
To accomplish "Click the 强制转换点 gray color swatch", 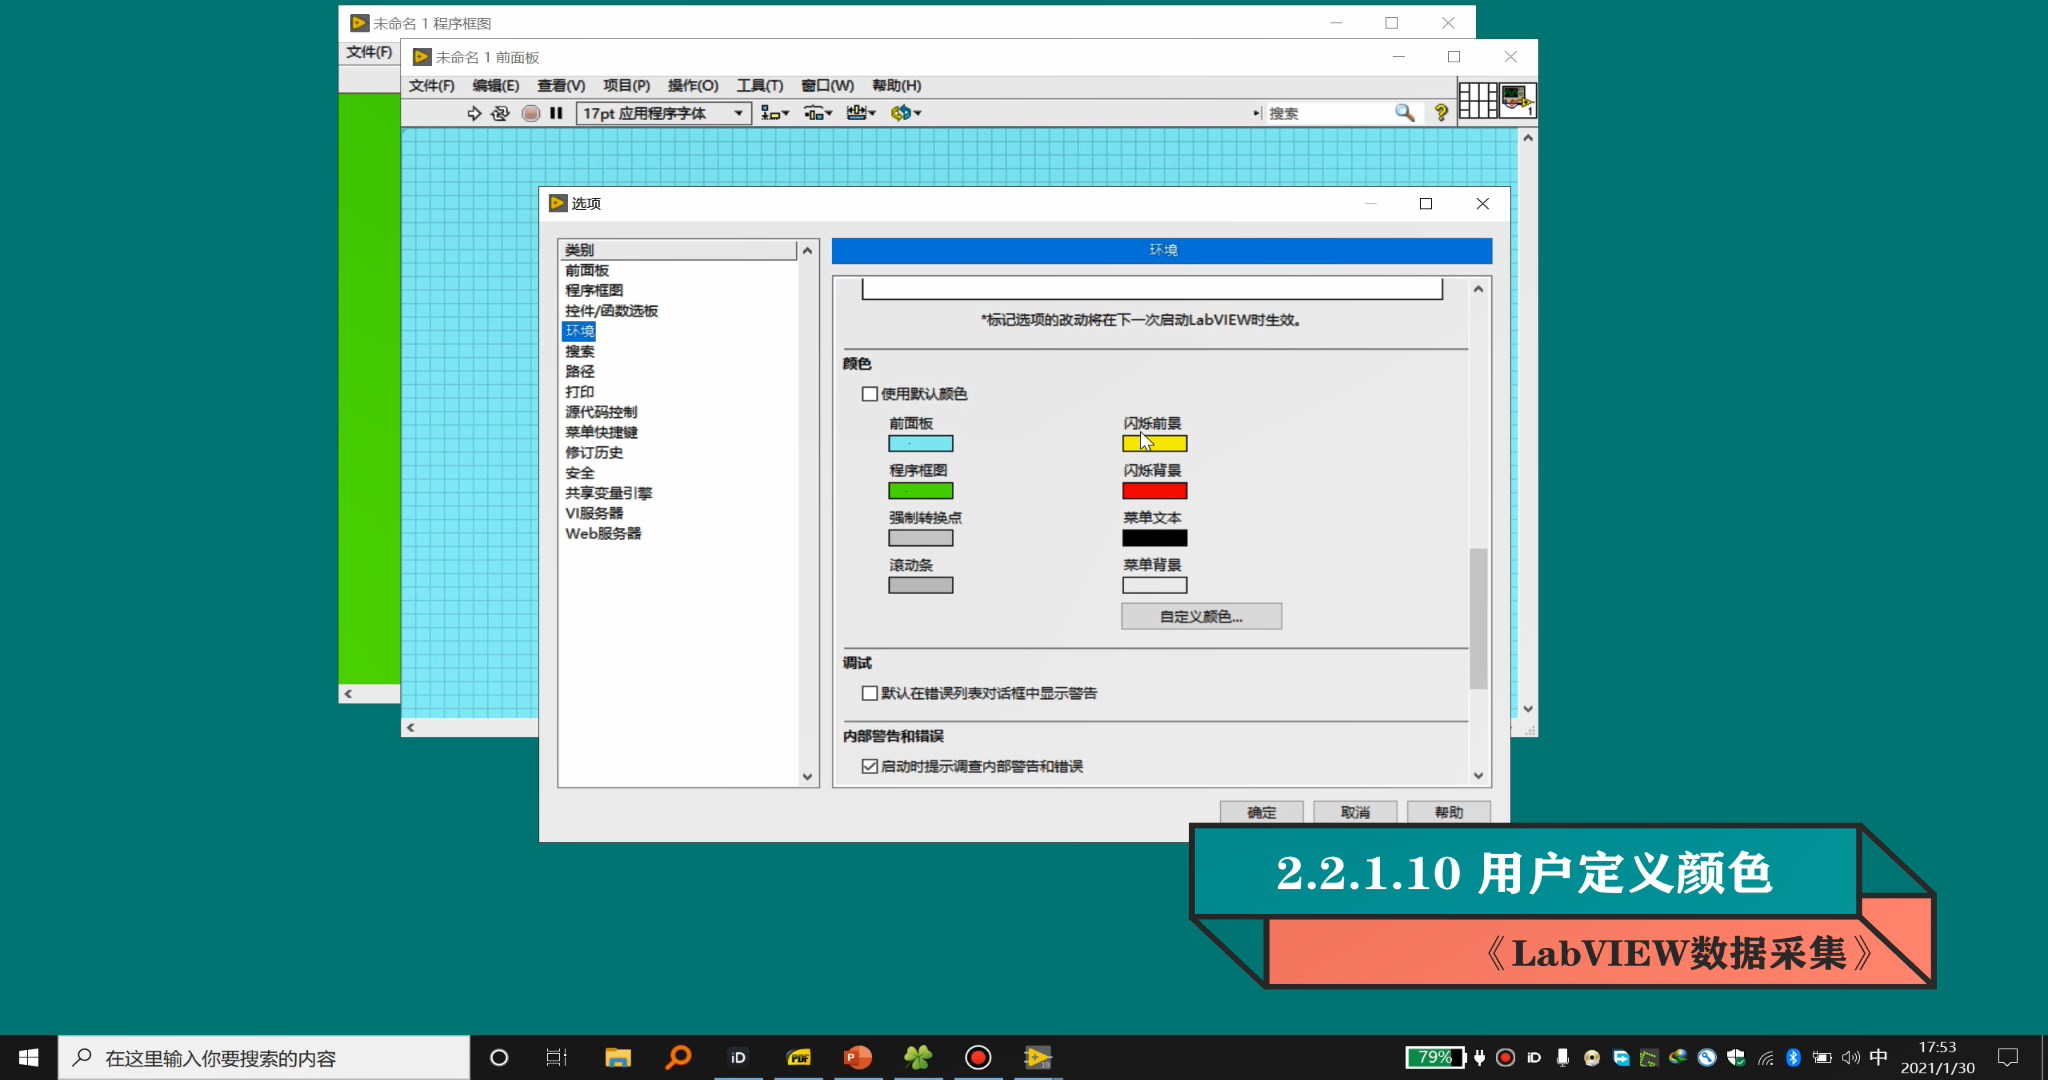I will (x=921, y=538).
